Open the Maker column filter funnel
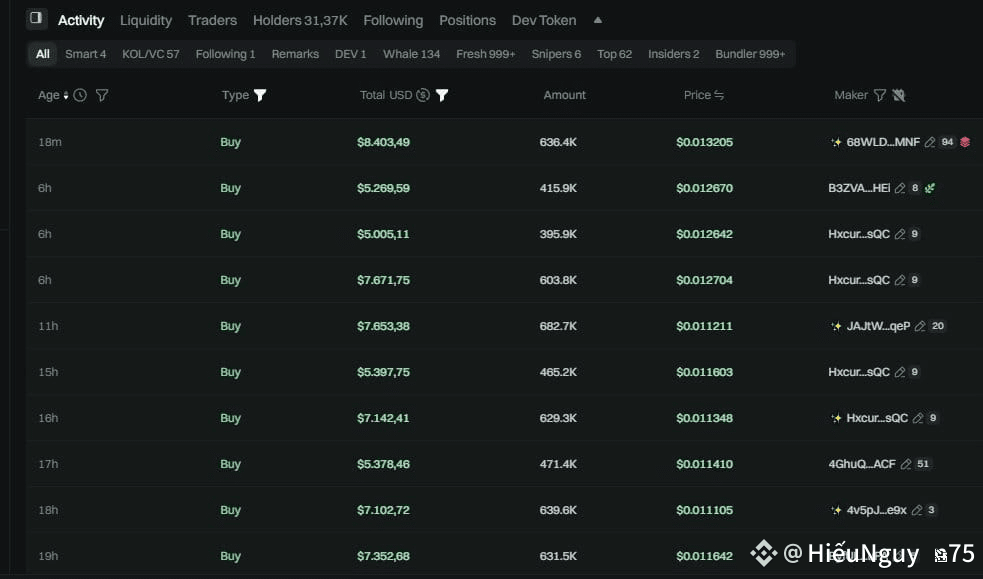 pyautogui.click(x=880, y=95)
